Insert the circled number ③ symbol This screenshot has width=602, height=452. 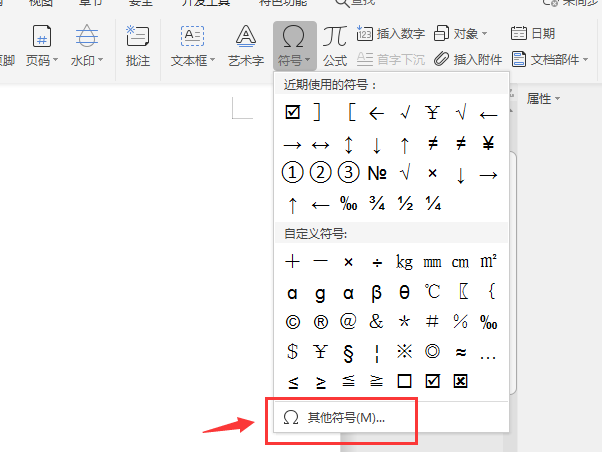pyautogui.click(x=348, y=172)
